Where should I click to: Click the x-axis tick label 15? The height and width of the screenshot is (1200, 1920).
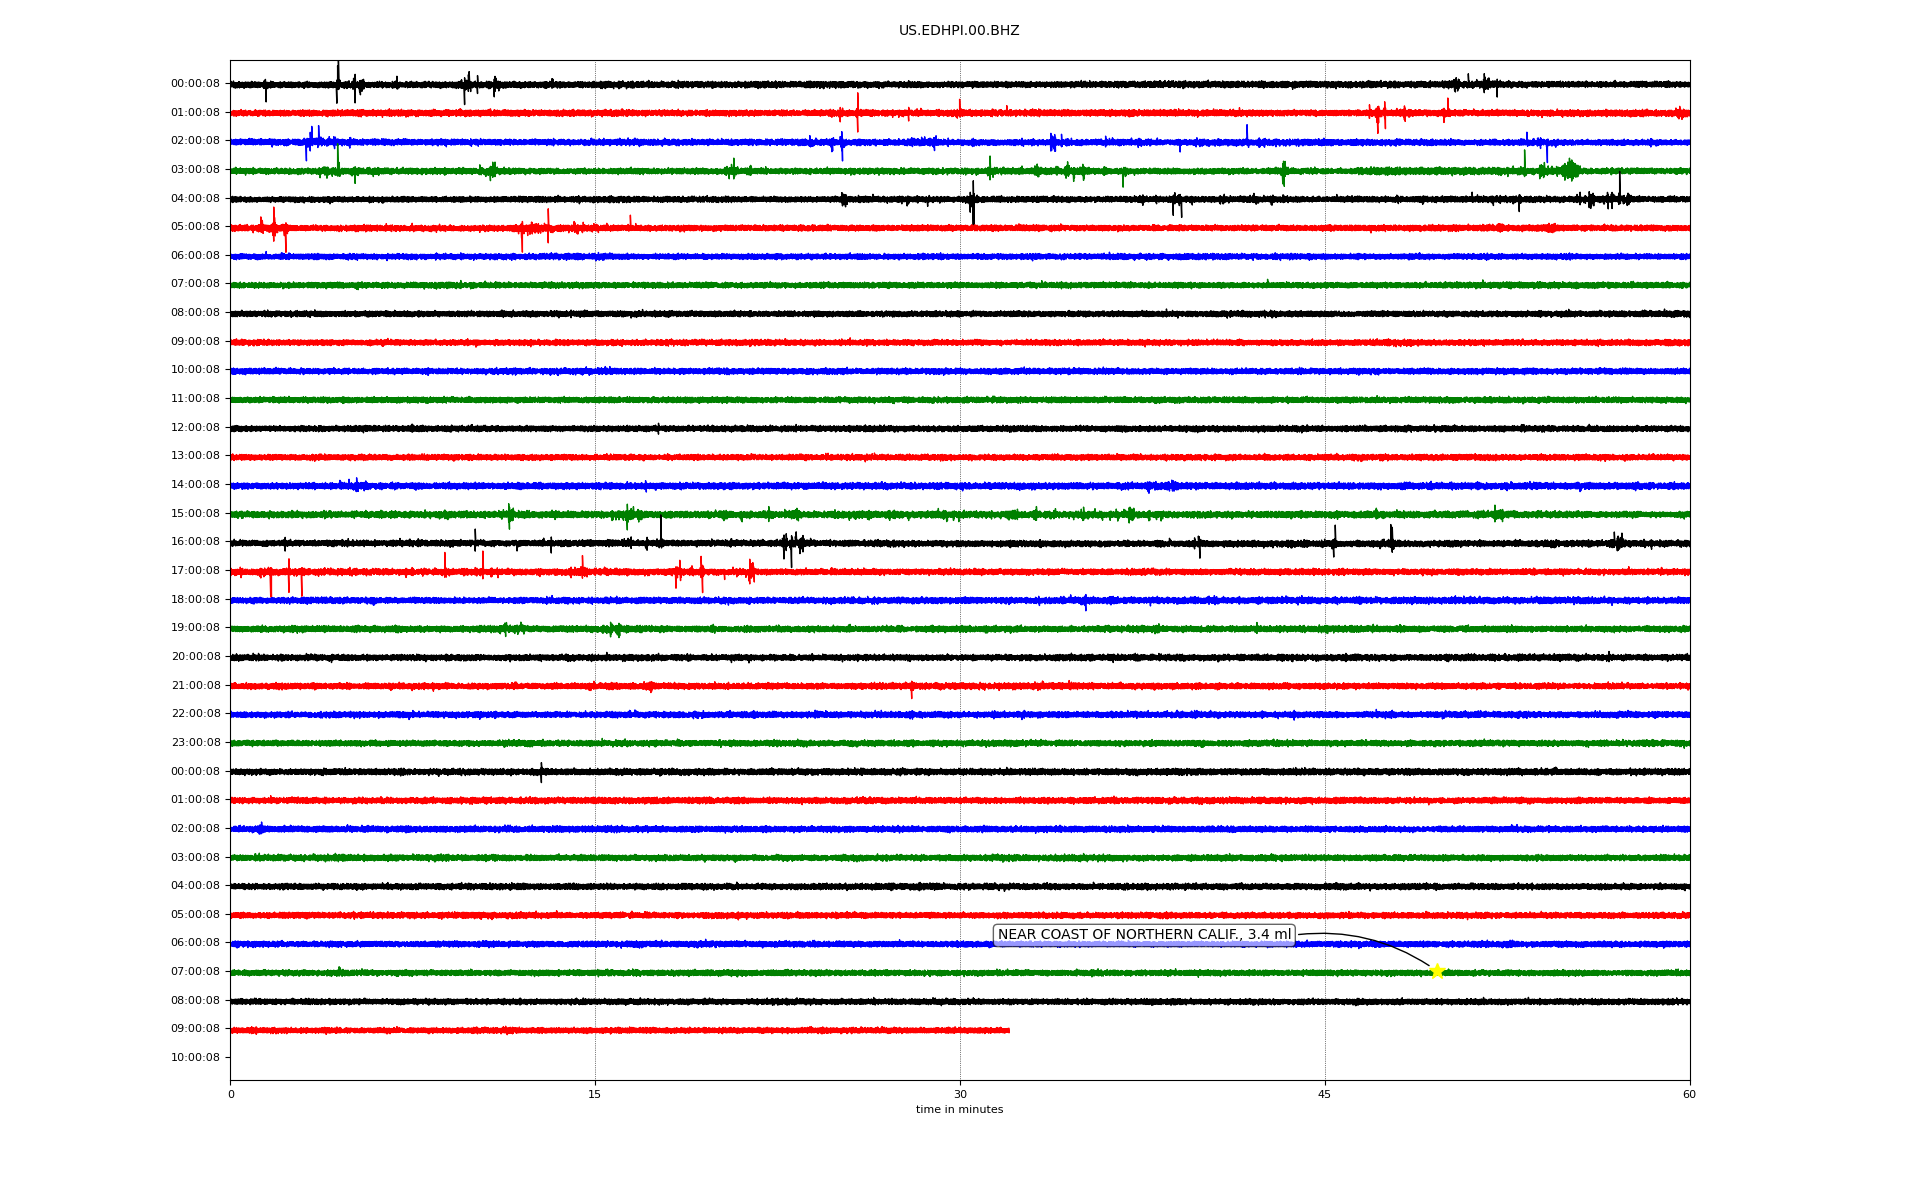pos(595,1094)
